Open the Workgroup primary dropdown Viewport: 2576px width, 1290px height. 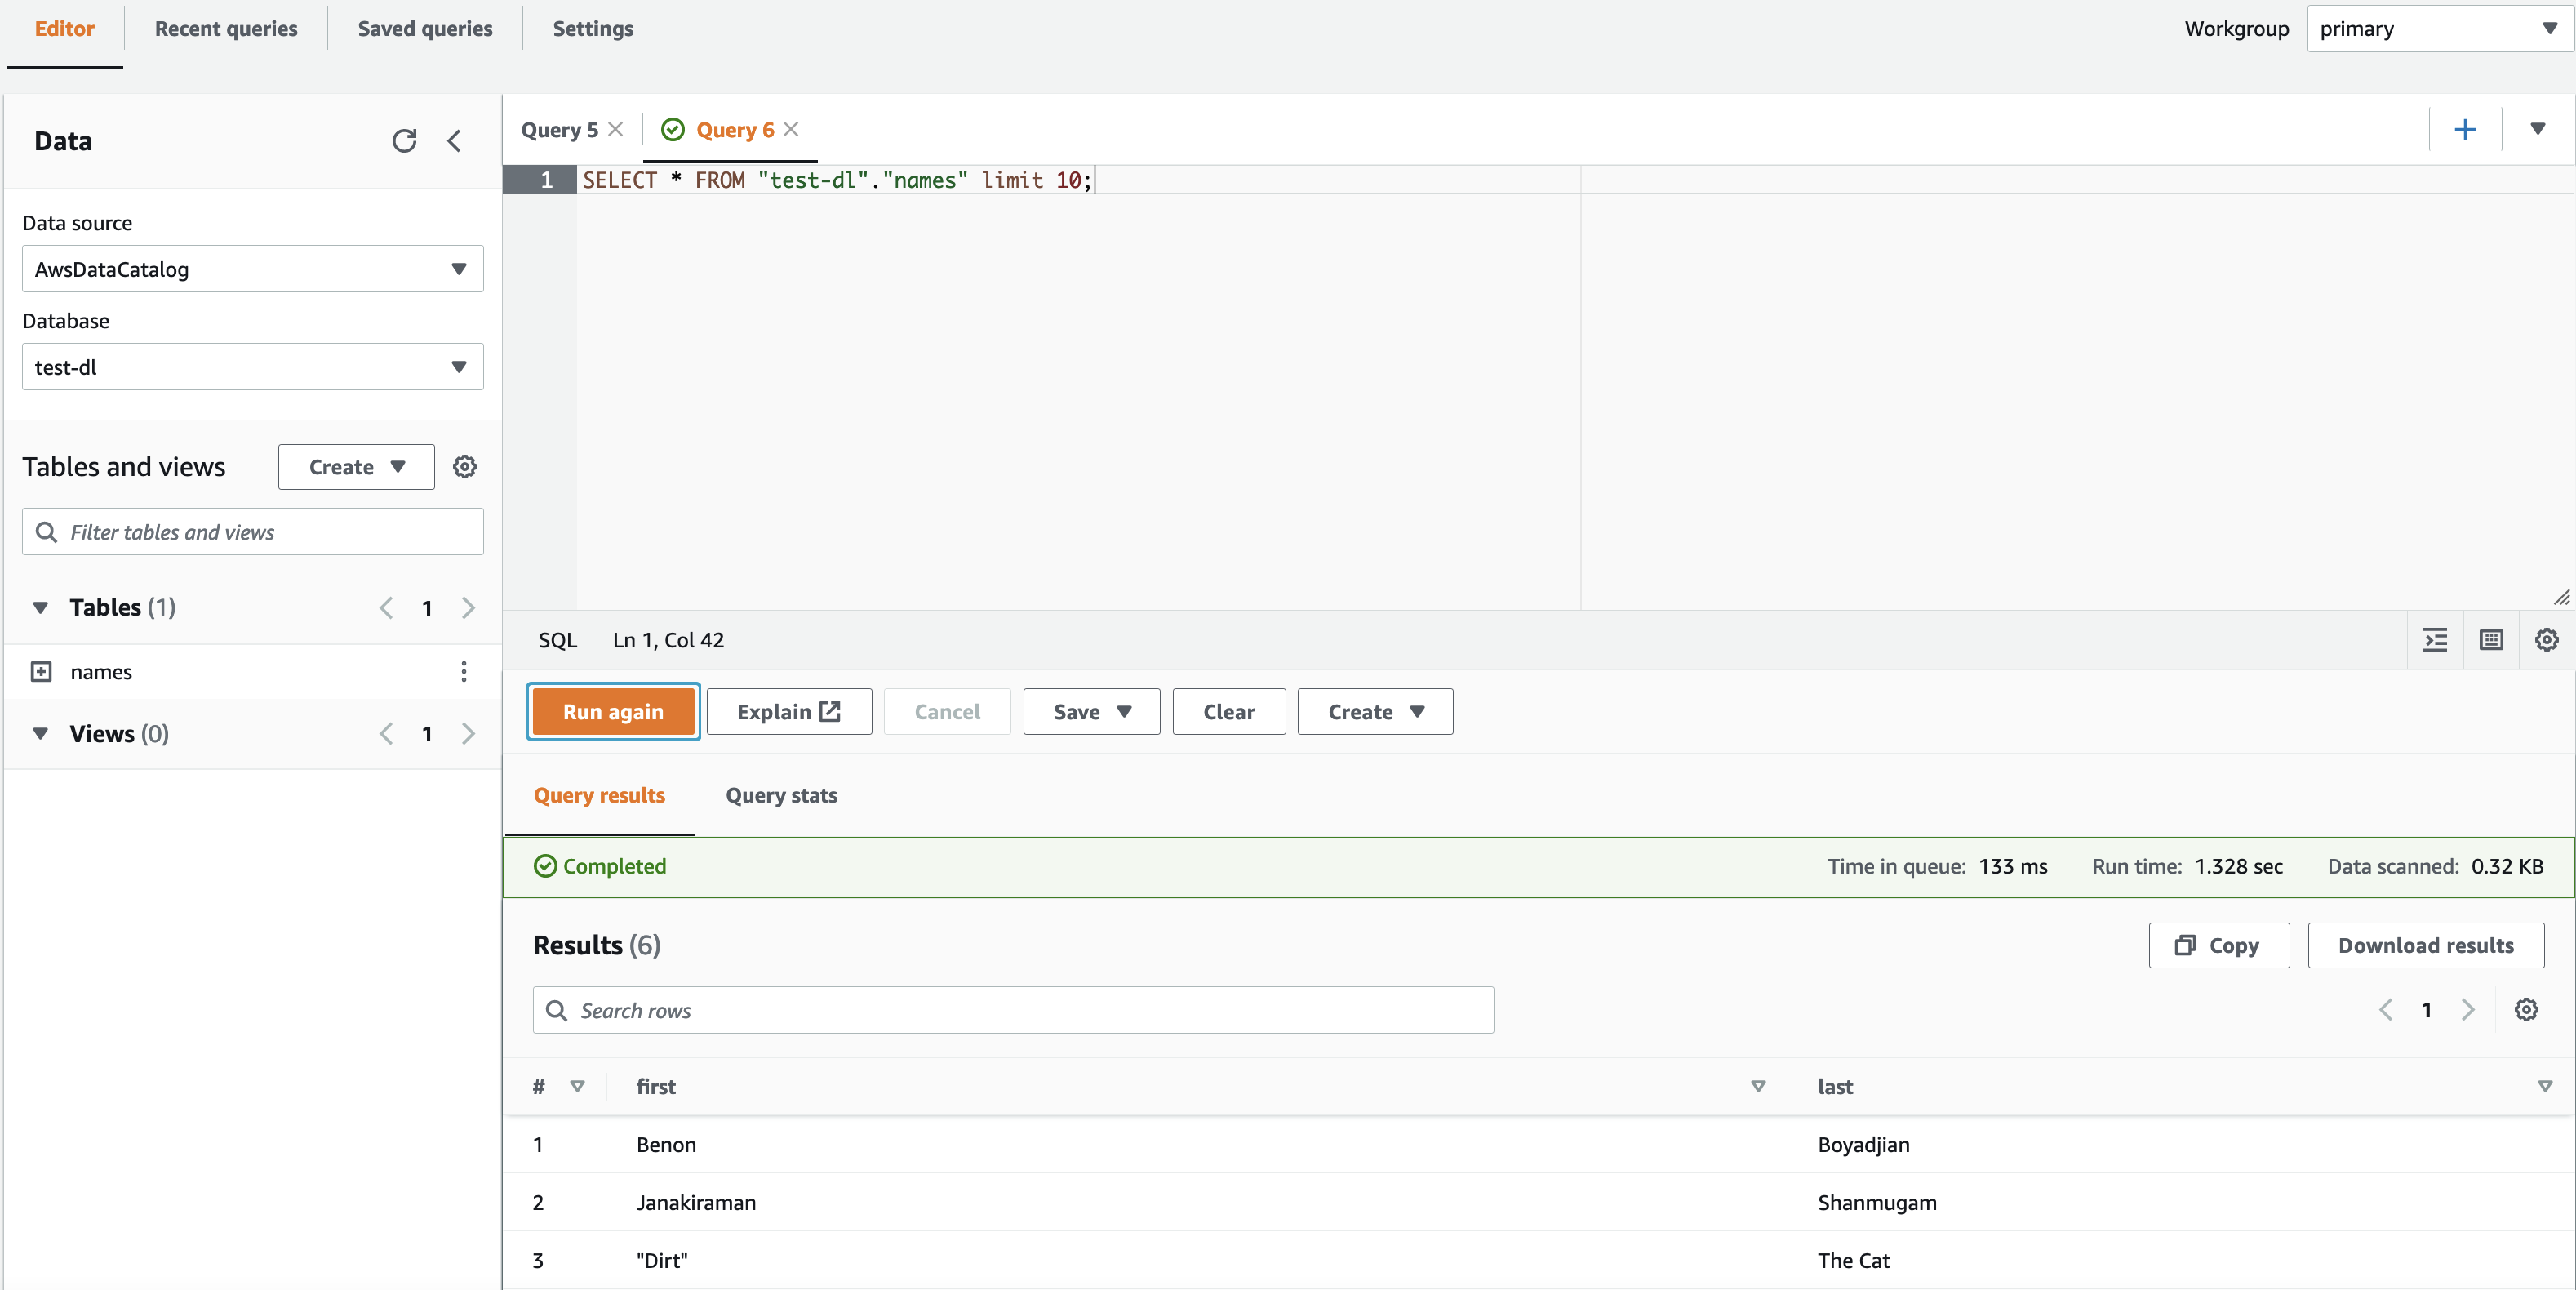click(x=2438, y=29)
